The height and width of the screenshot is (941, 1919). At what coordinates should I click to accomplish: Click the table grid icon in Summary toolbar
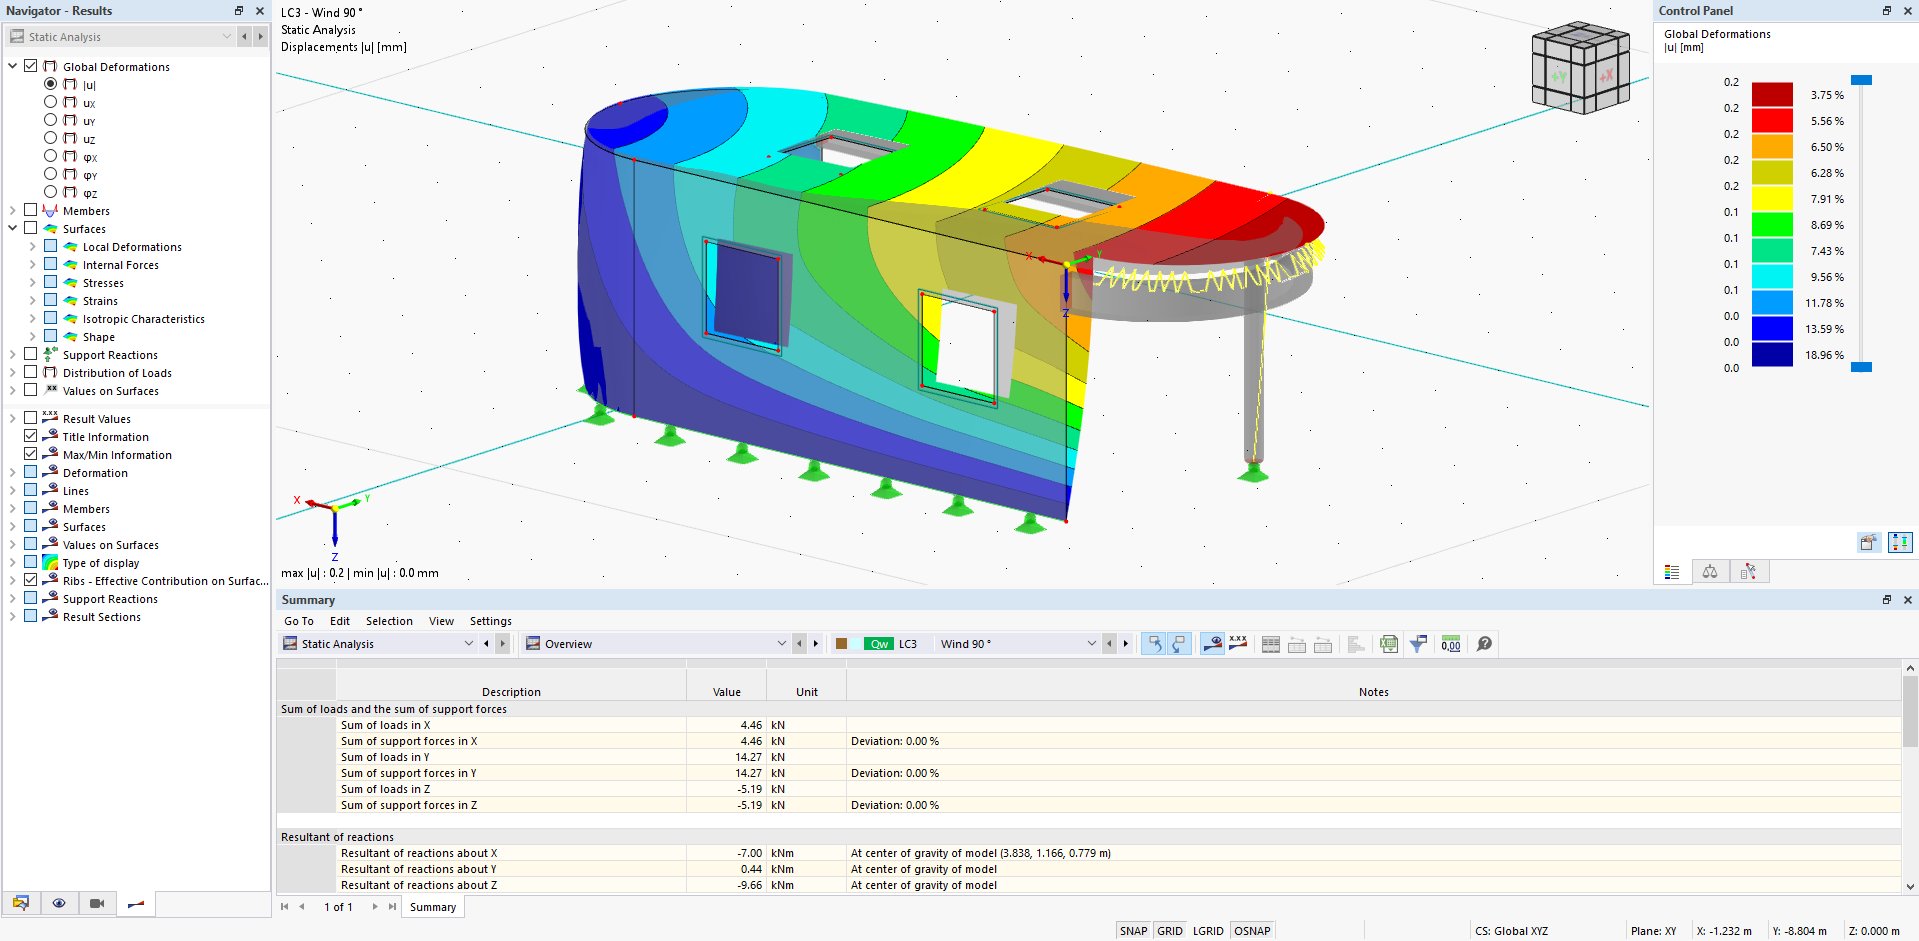click(x=1271, y=644)
